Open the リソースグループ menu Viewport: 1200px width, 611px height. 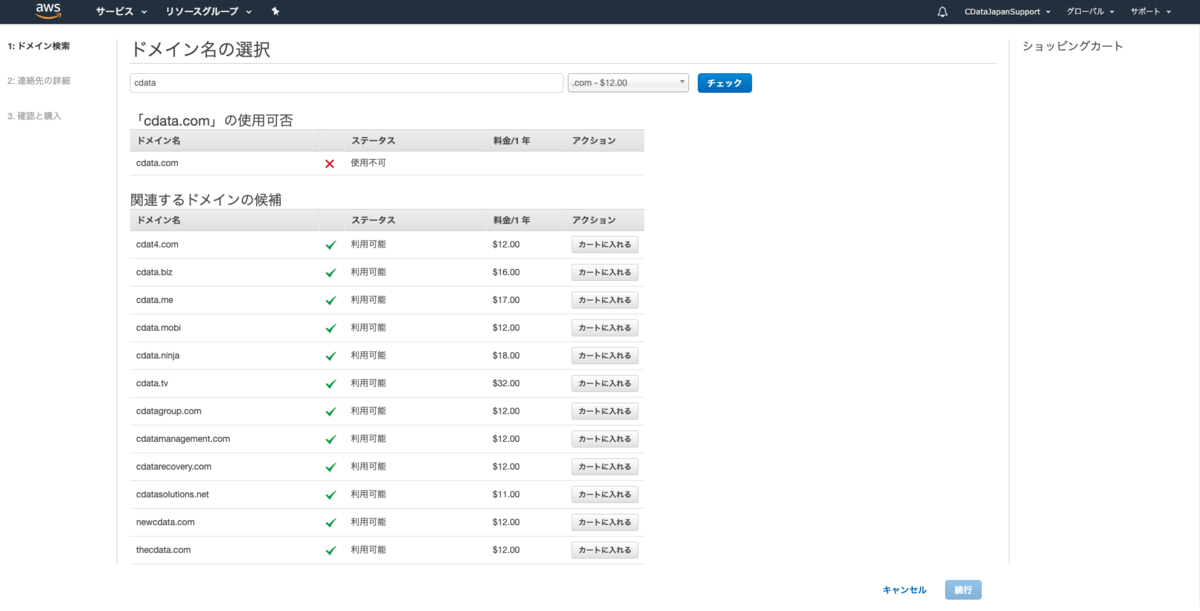click(208, 12)
